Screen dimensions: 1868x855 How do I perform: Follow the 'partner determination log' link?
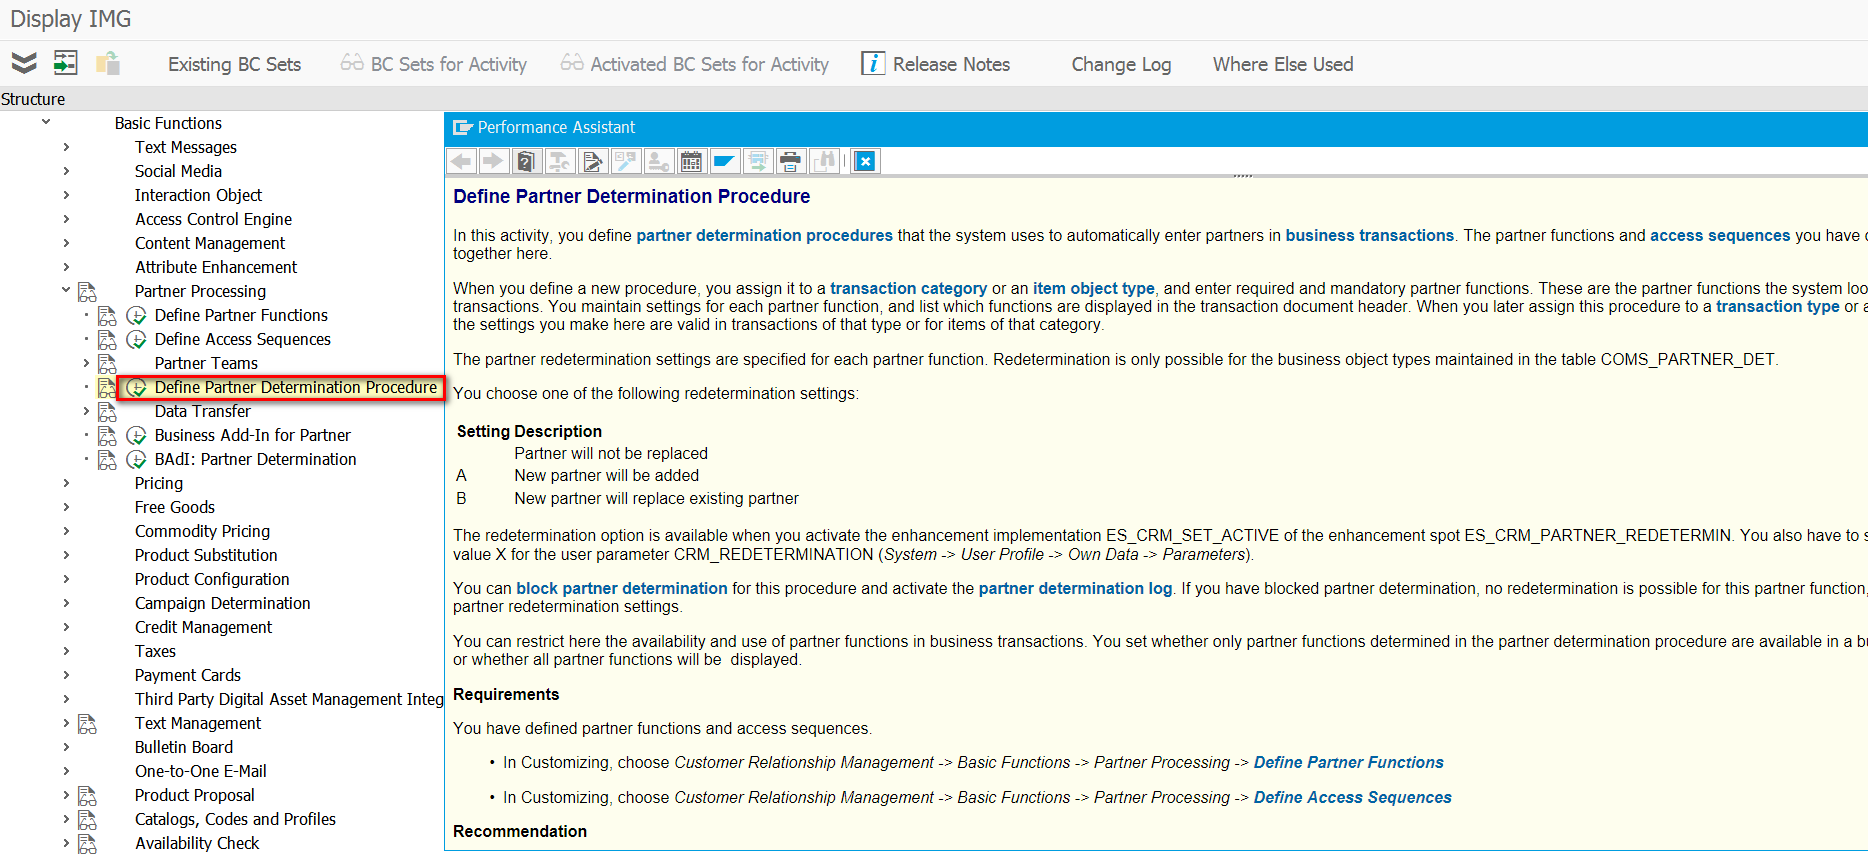tap(1075, 588)
